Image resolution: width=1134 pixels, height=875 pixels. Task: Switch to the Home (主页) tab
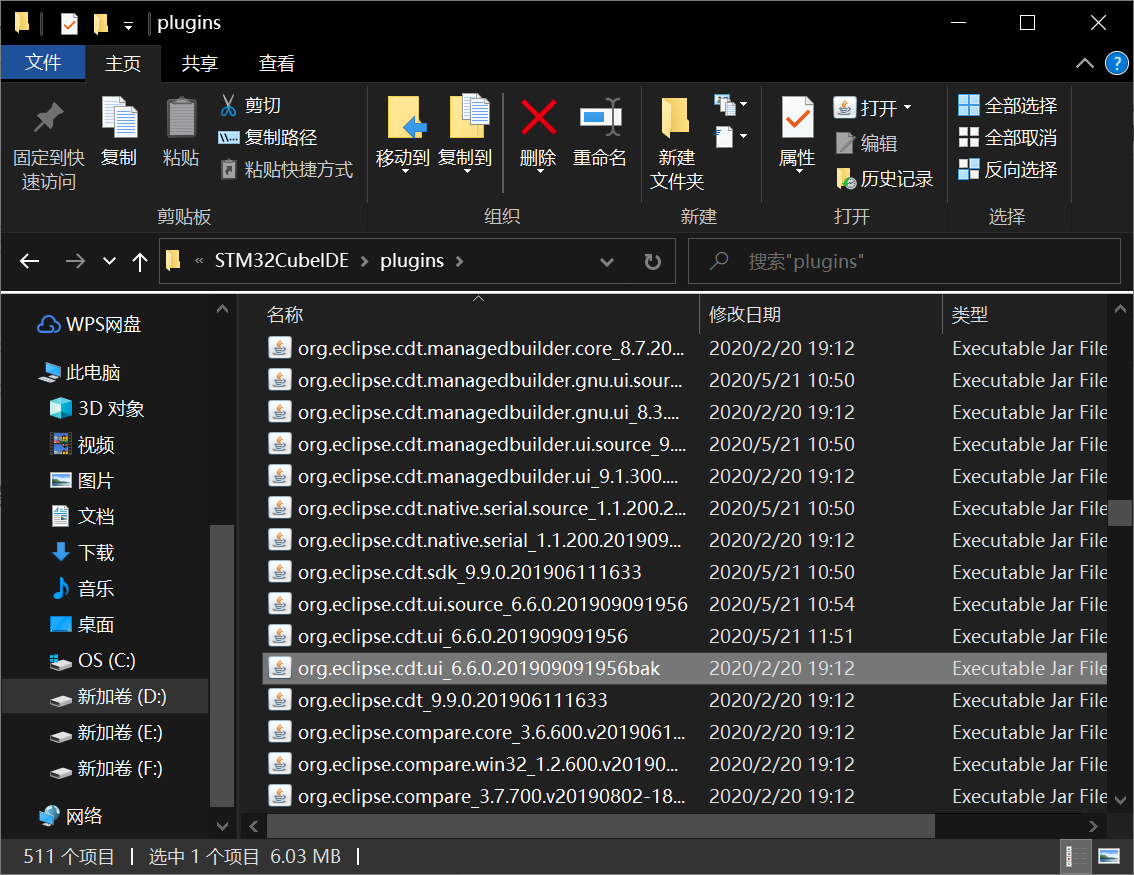tap(123, 64)
